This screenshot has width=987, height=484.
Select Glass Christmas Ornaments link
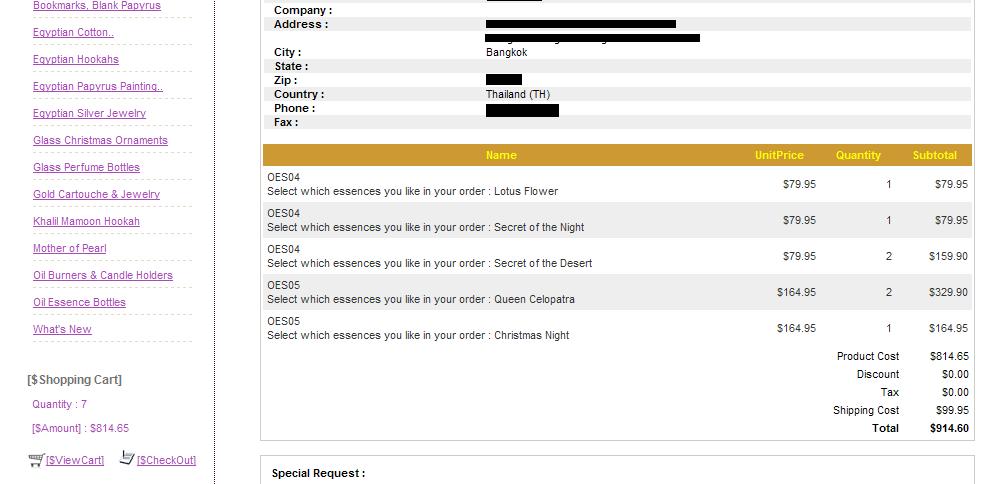click(x=100, y=141)
